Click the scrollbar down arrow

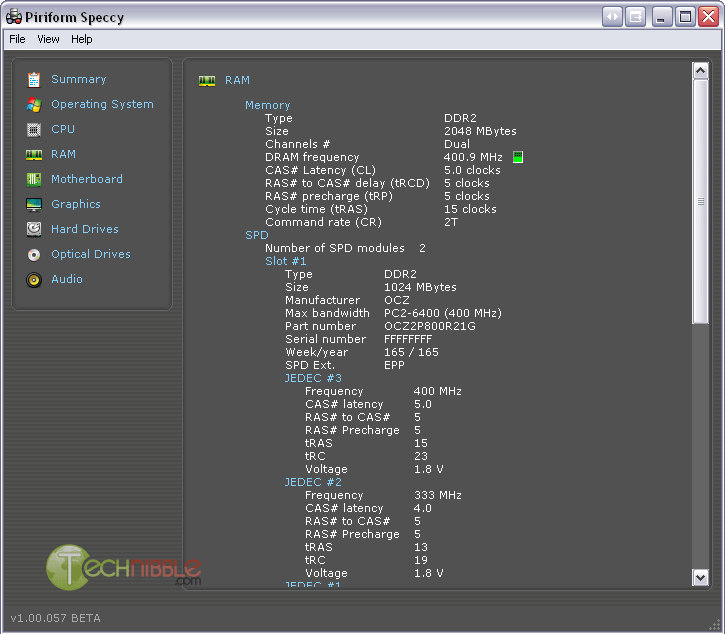700,578
